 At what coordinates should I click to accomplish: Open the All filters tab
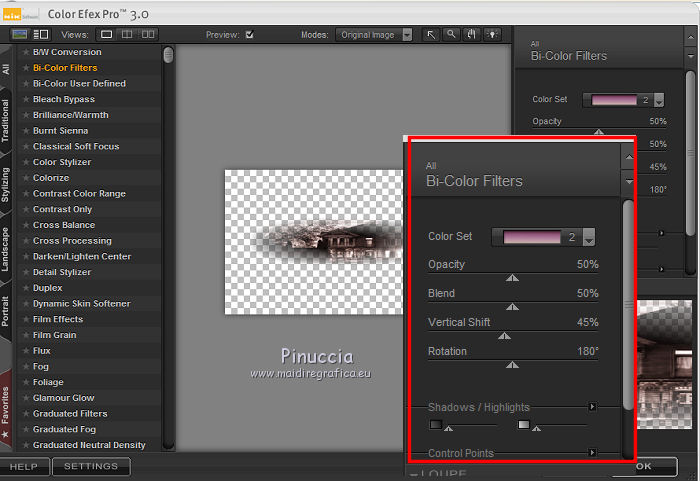[x=5, y=68]
